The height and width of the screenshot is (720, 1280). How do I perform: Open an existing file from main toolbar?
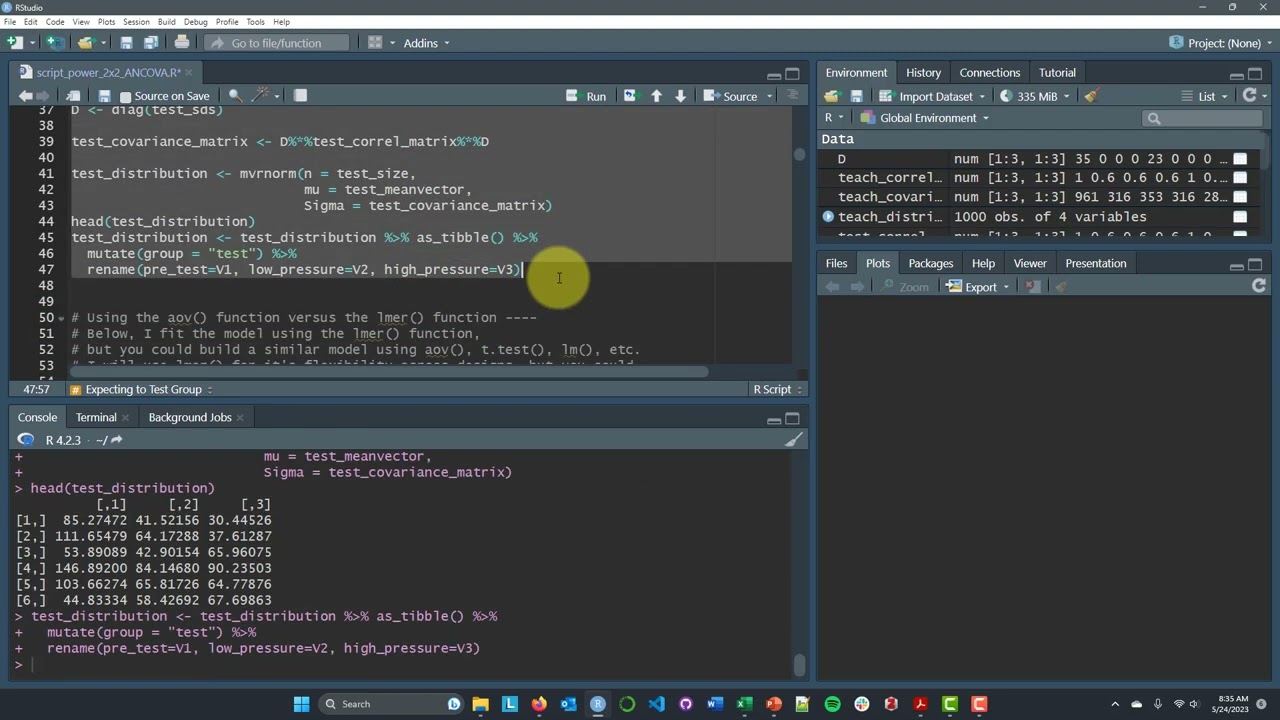coord(85,43)
